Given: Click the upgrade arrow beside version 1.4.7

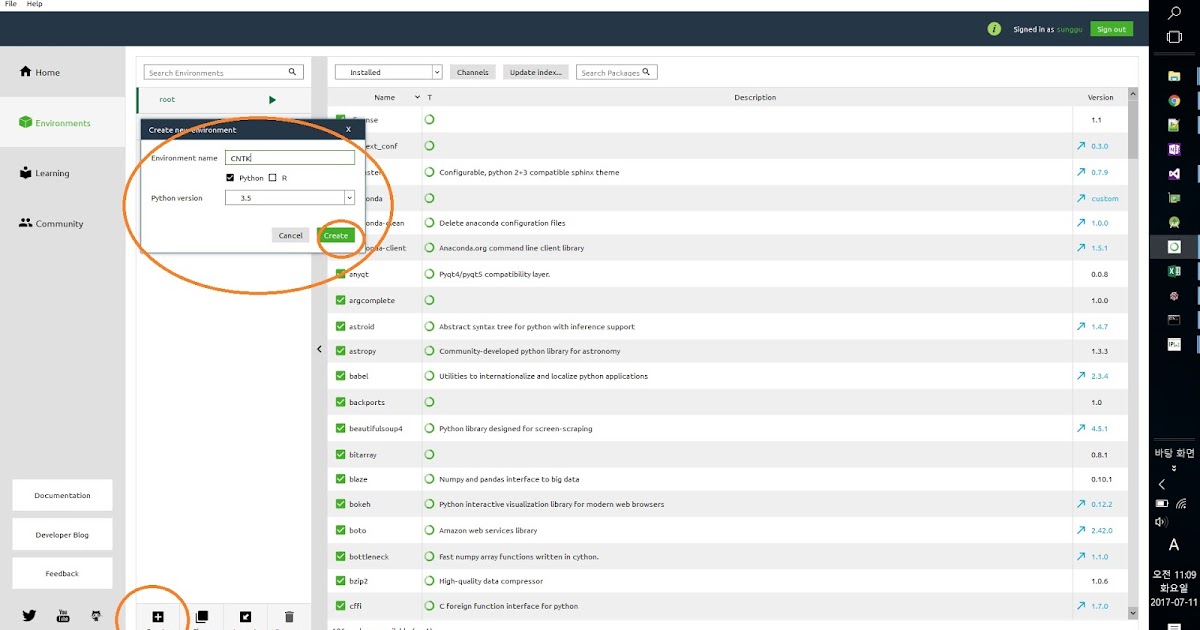Looking at the screenshot, I should 1081,326.
